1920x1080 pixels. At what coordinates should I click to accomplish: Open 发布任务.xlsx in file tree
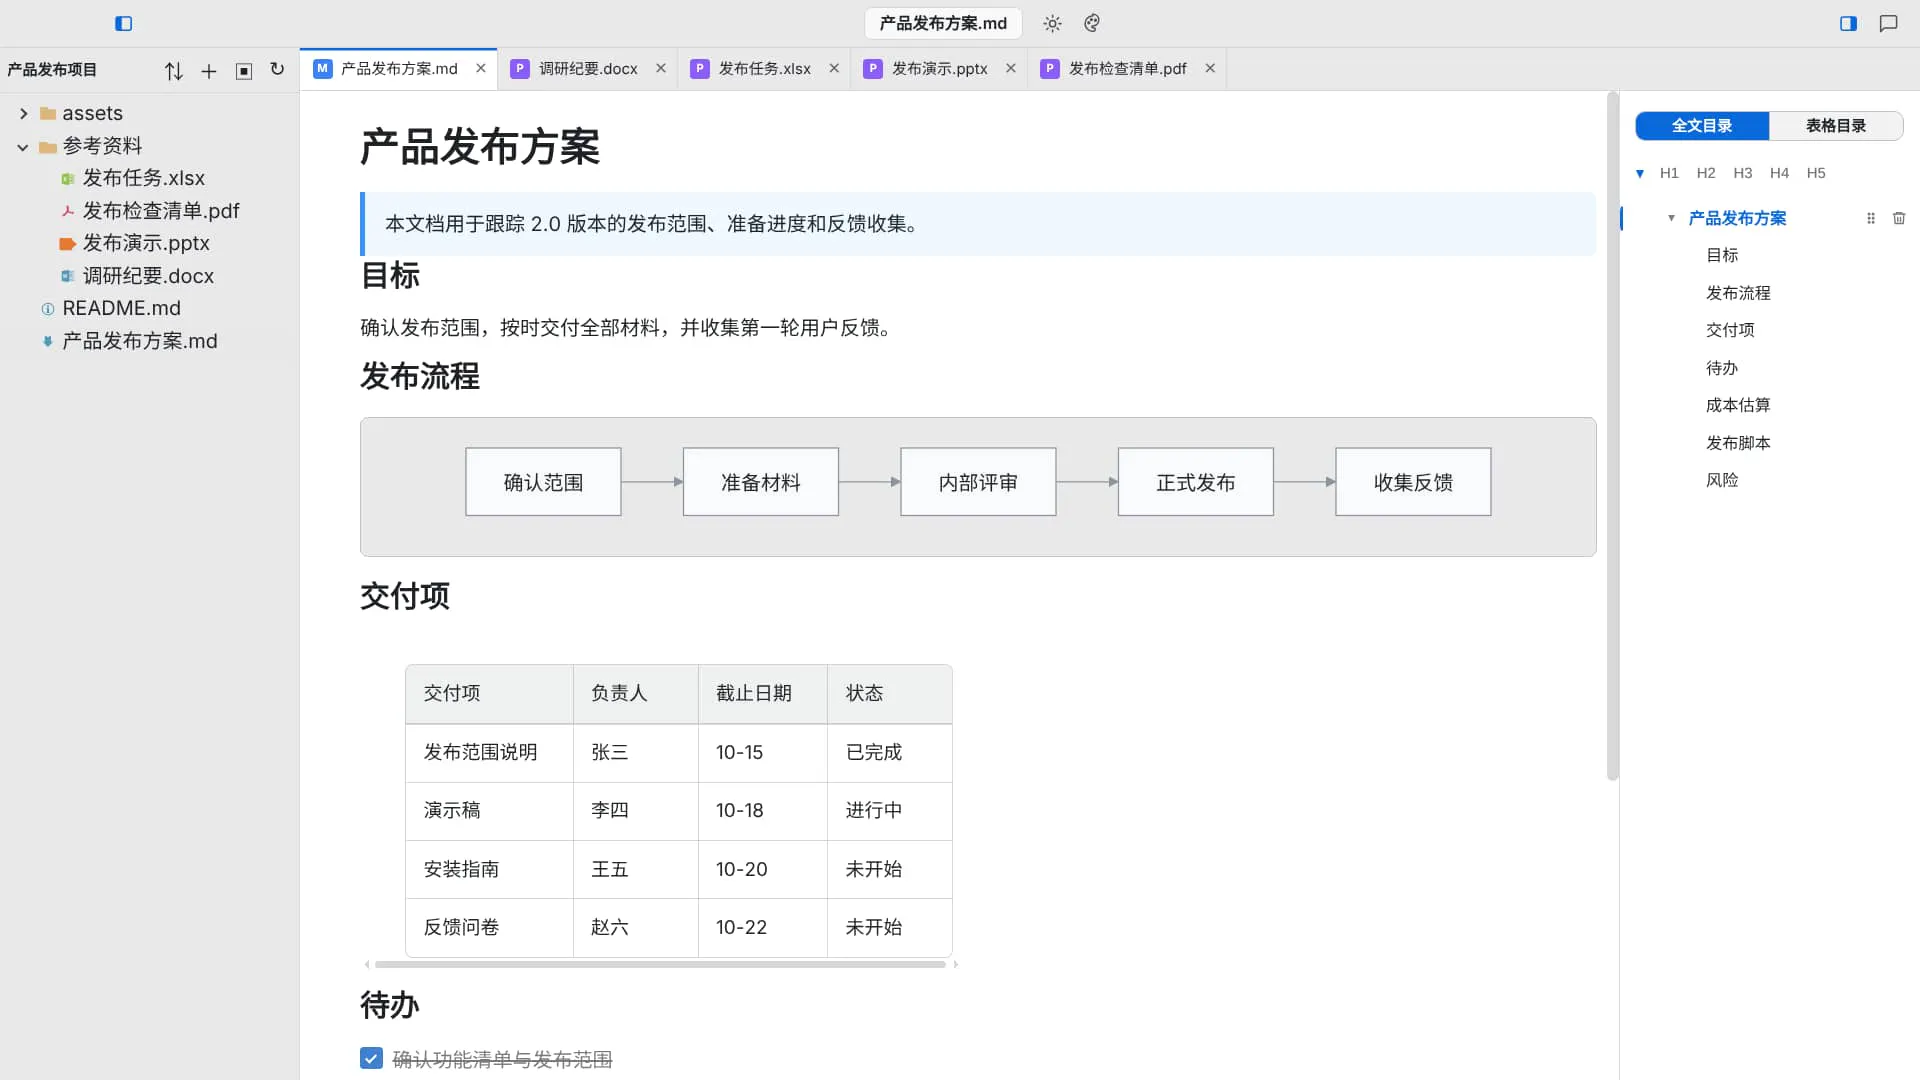tap(143, 178)
